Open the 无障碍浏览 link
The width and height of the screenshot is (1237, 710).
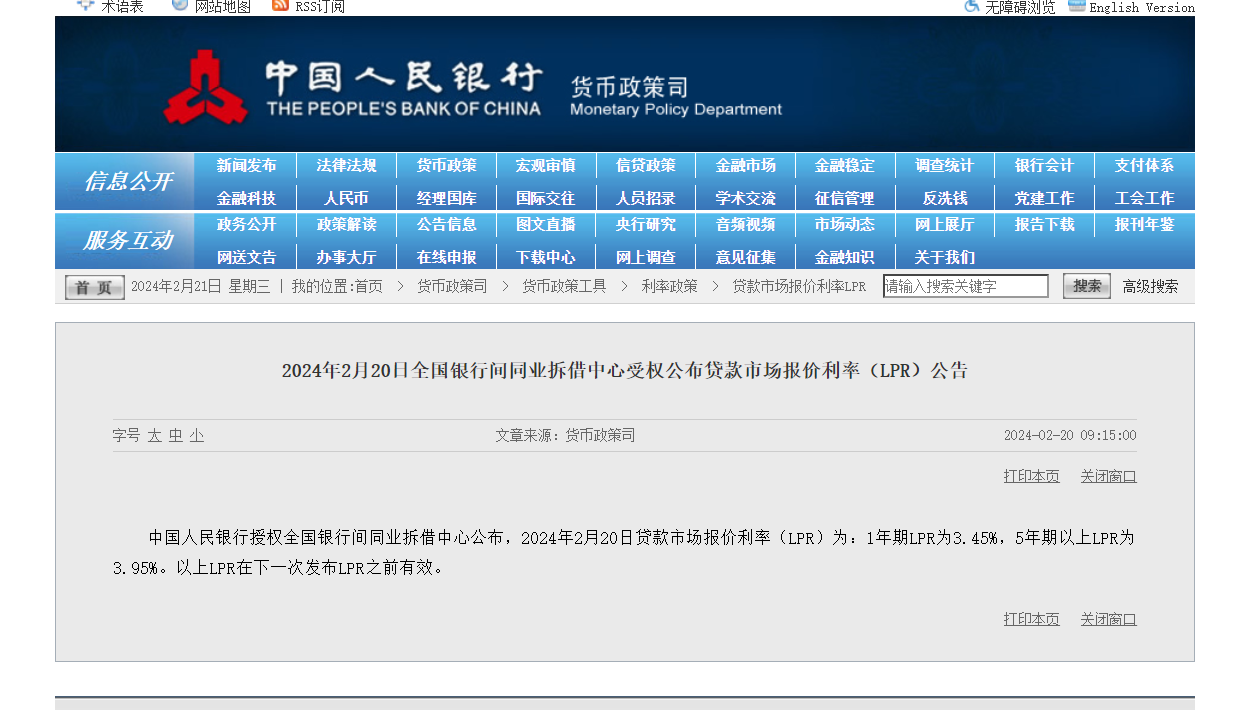point(1020,6)
